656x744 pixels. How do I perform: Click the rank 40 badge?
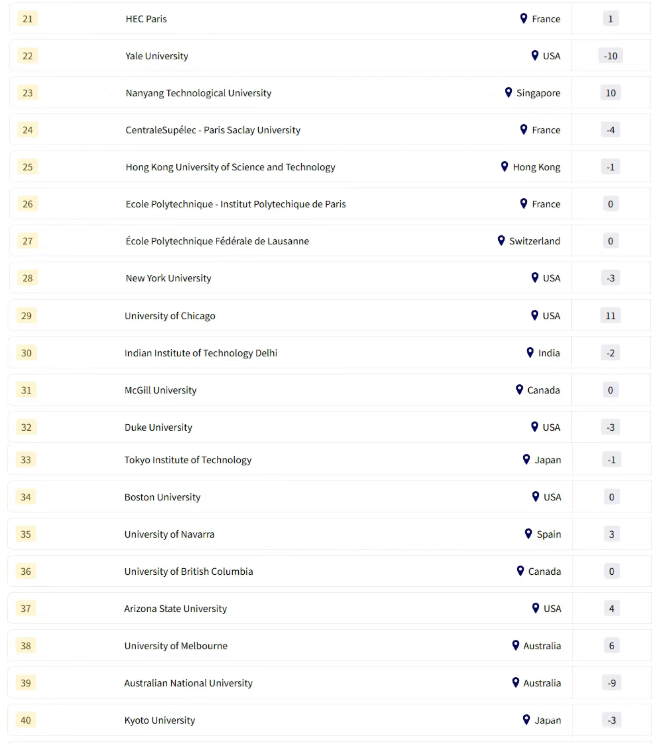[26, 720]
